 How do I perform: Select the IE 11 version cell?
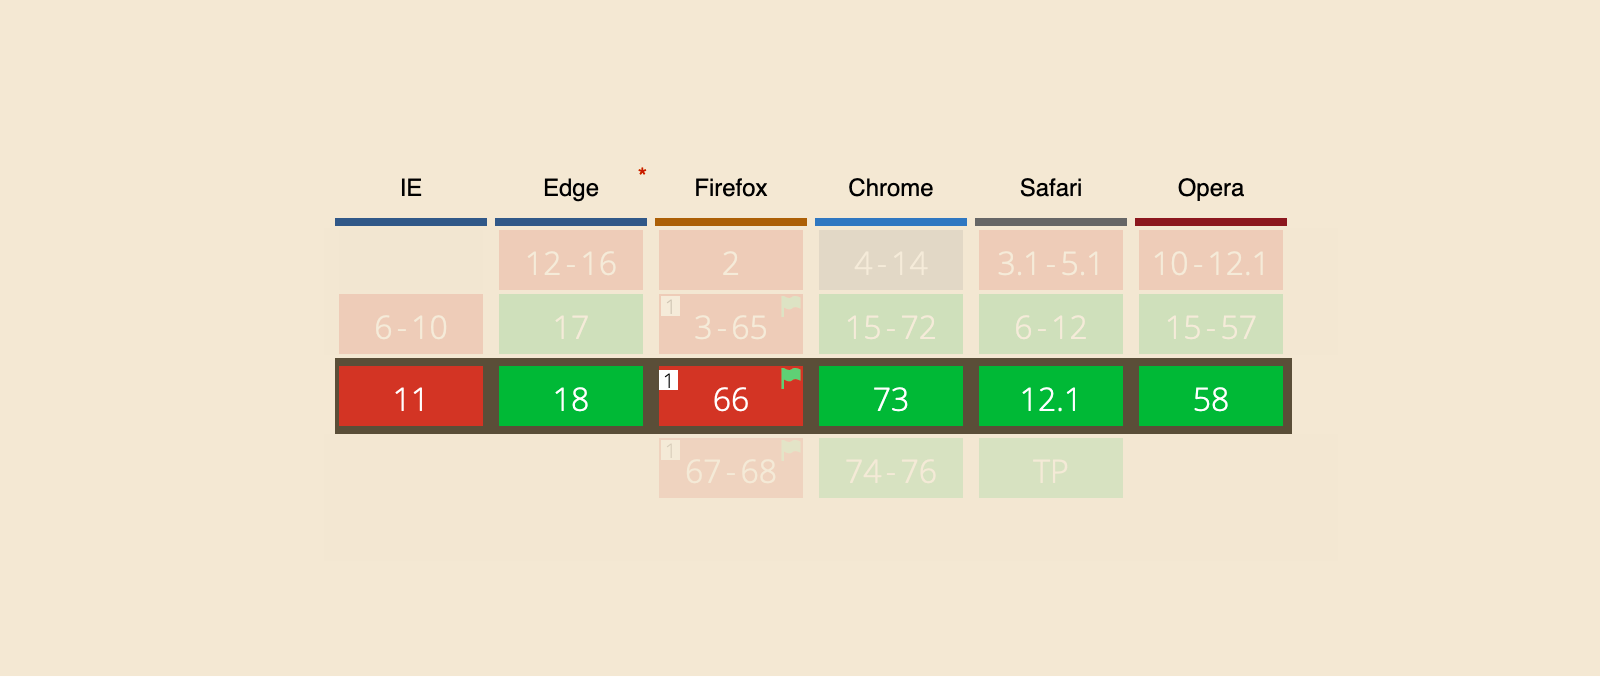(411, 397)
